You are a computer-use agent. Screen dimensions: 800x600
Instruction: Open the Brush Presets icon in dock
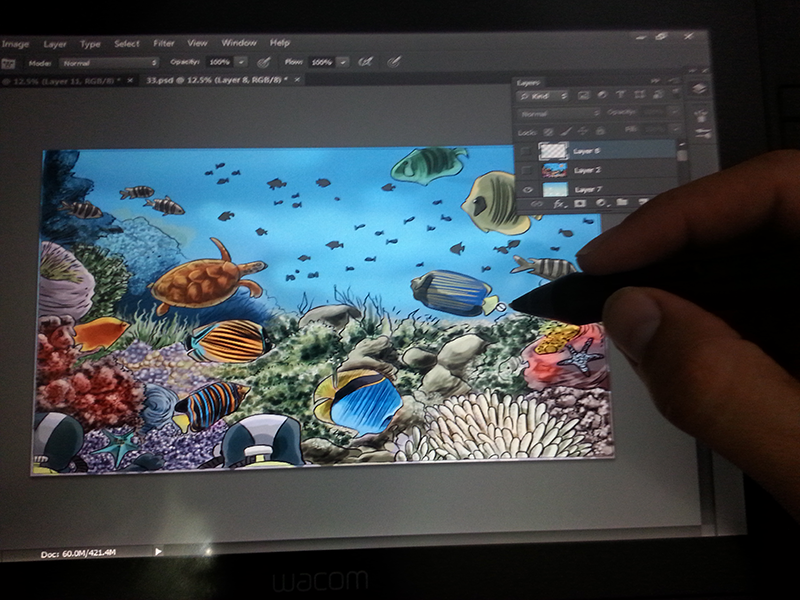(x=703, y=134)
